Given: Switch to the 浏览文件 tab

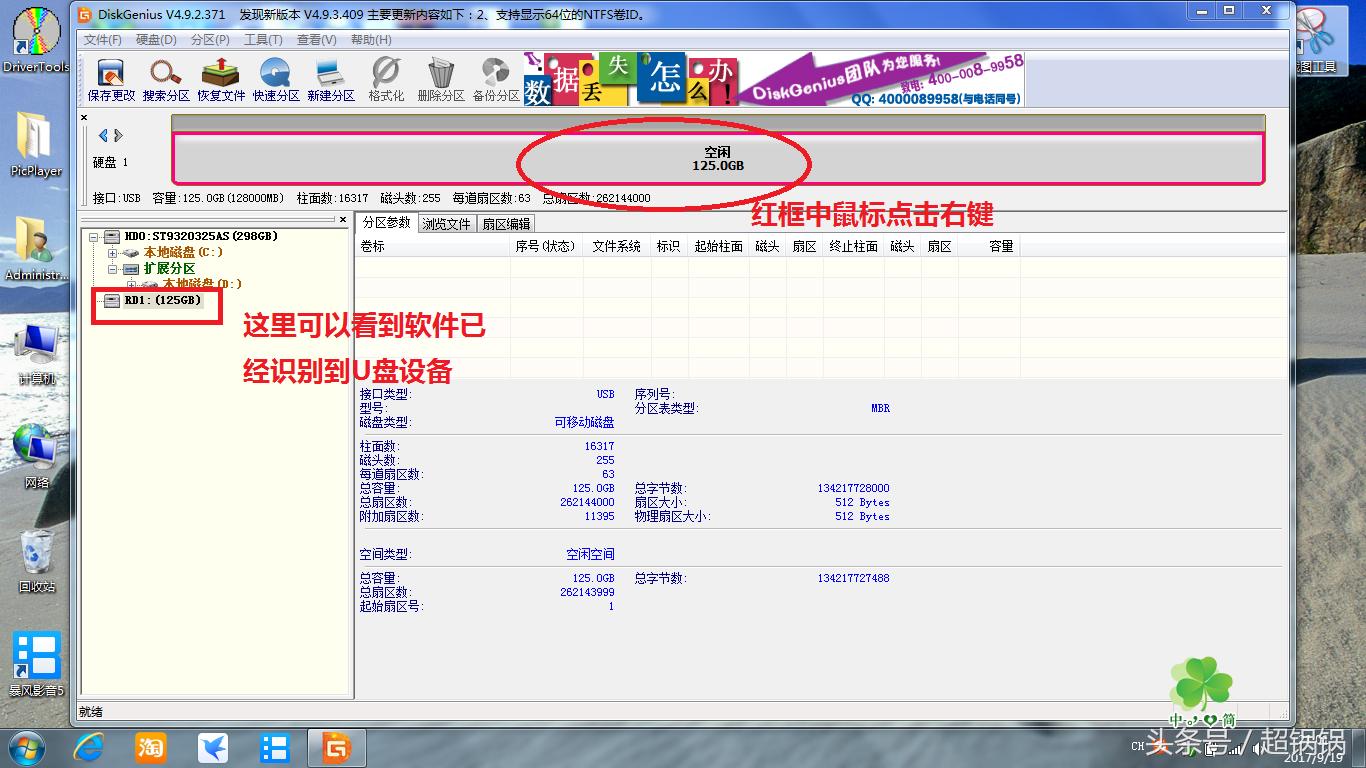Looking at the screenshot, I should 446,223.
